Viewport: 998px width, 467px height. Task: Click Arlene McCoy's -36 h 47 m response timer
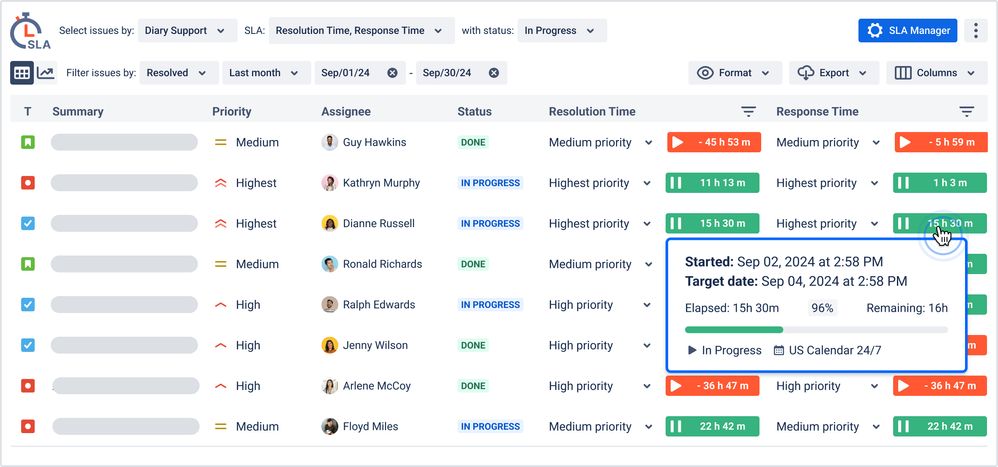pyautogui.click(x=940, y=386)
